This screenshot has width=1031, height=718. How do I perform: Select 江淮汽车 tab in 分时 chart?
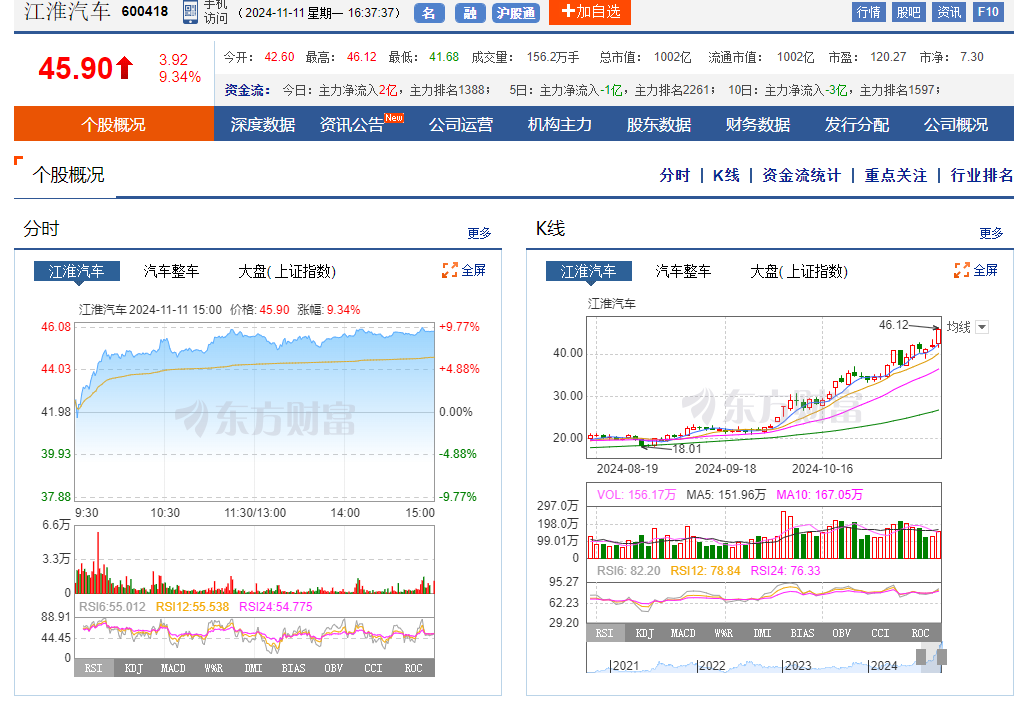click(77, 271)
